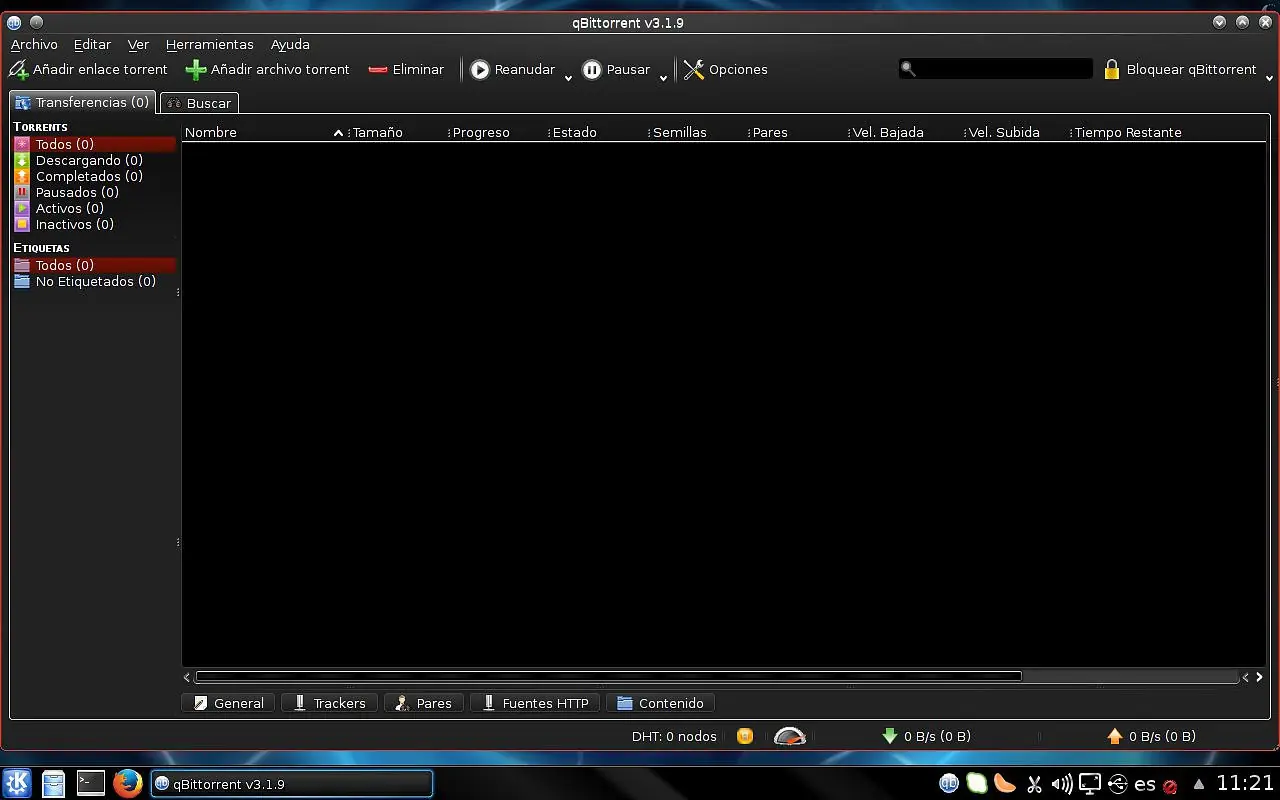1280x800 pixels.
Task: Open the Herramientas menu
Action: 210,45
